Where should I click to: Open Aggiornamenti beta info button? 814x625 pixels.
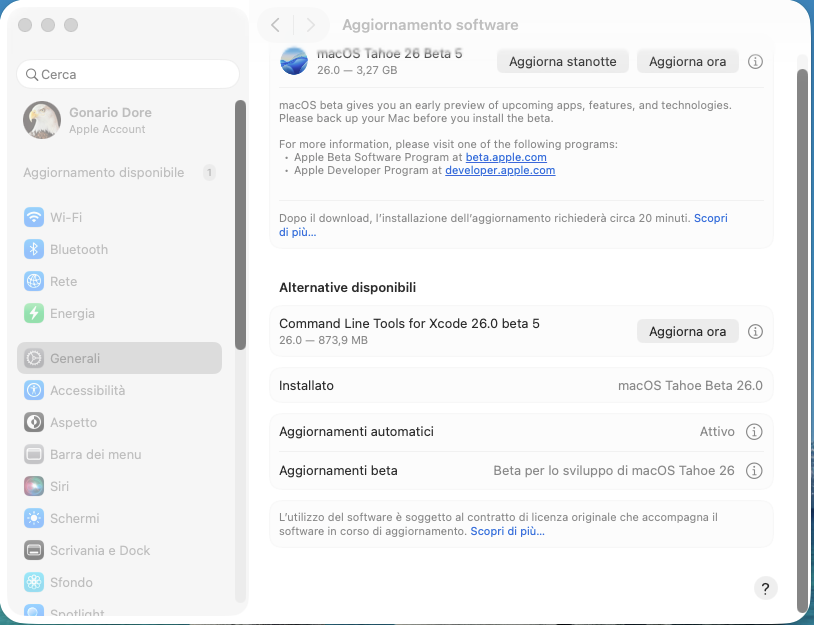754,471
